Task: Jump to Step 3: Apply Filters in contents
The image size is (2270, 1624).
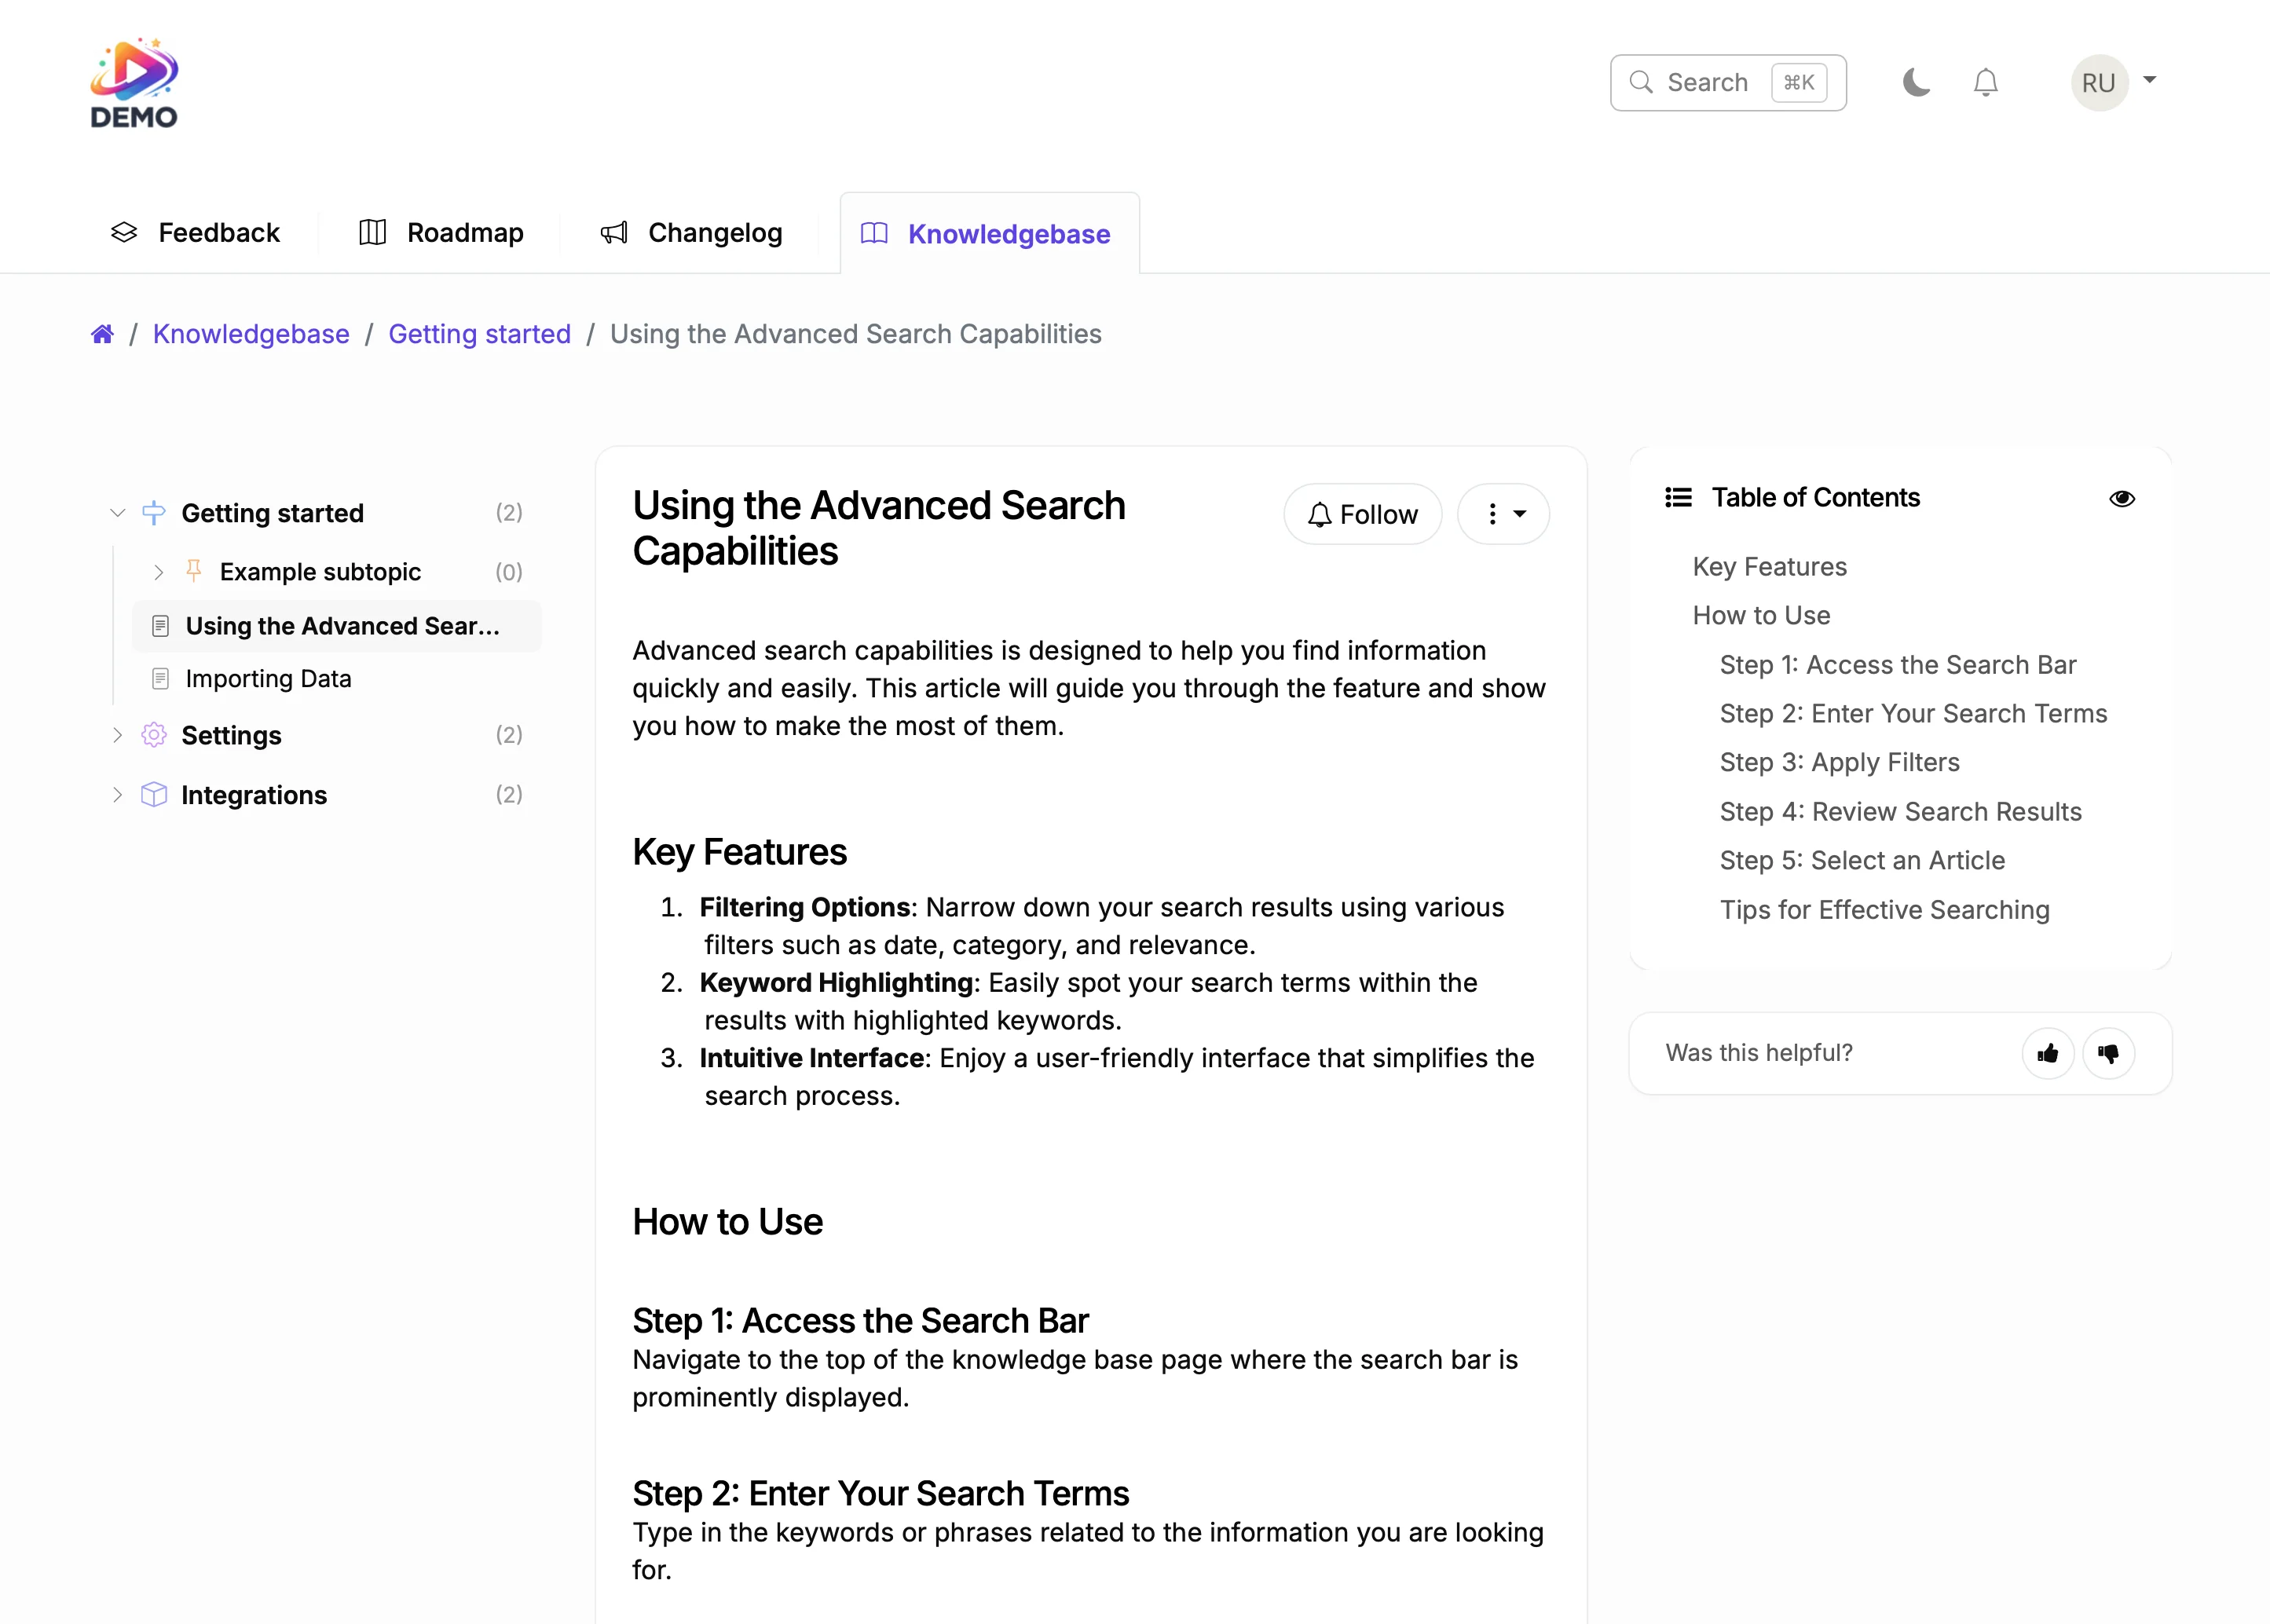Action: click(x=1839, y=761)
